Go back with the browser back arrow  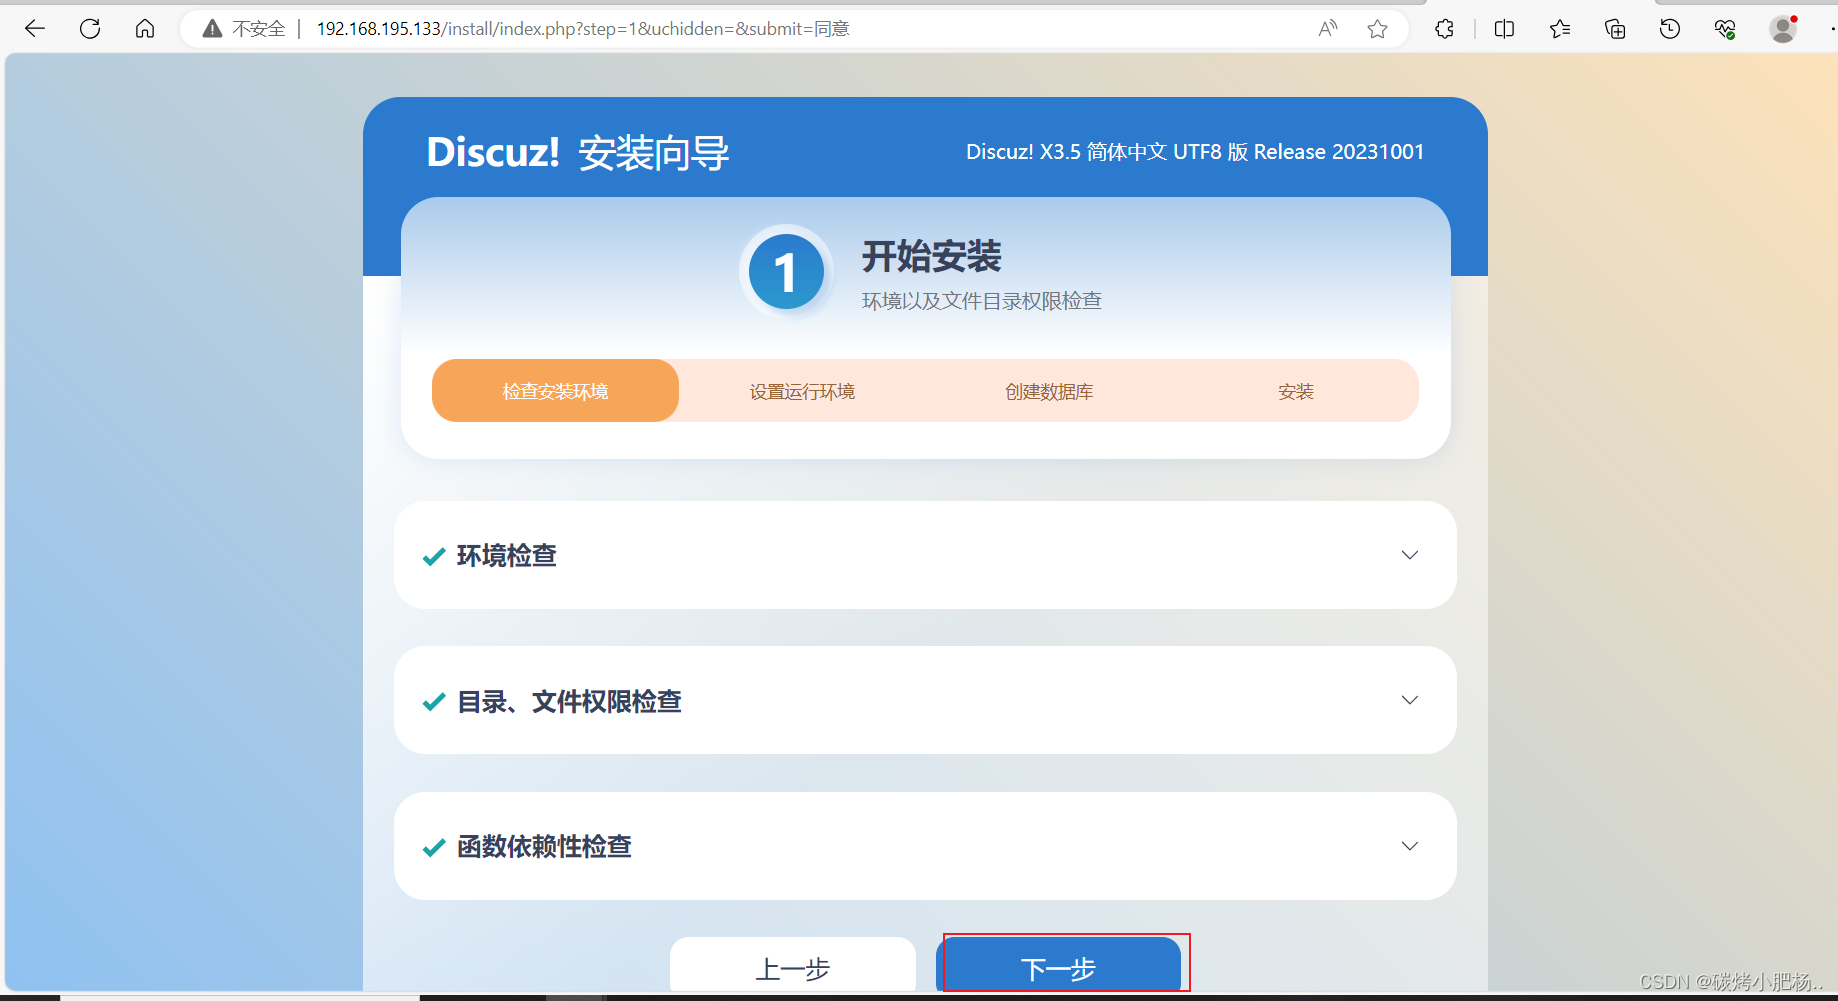35,29
